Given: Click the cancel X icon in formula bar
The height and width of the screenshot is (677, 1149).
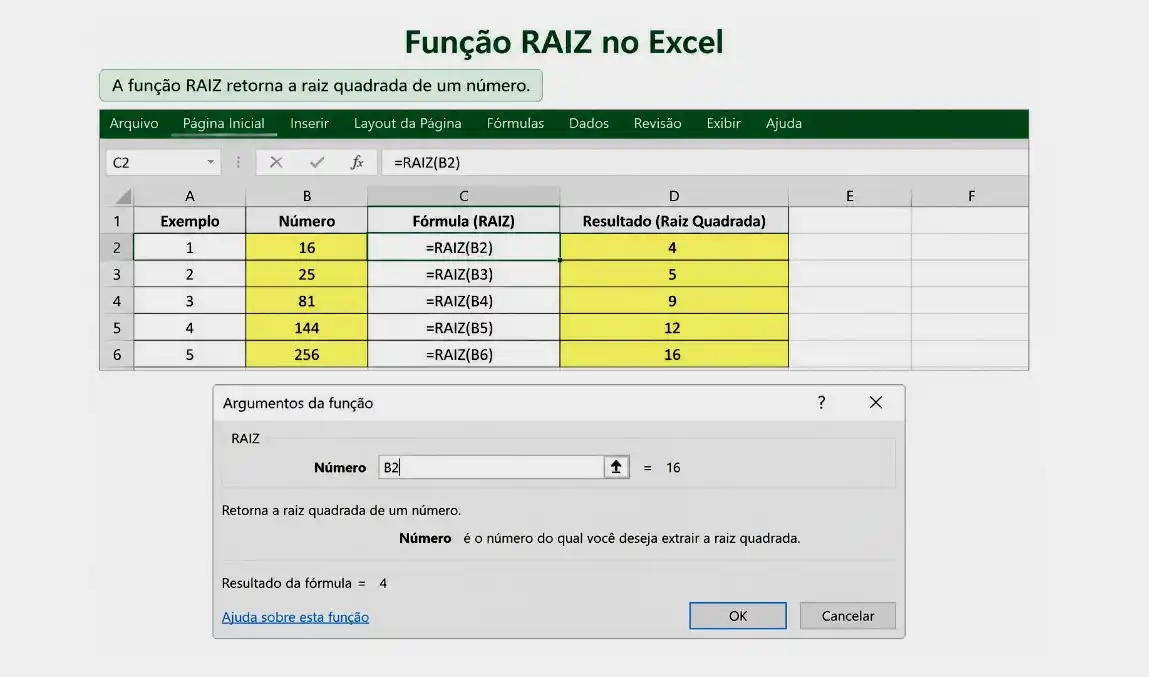Looking at the screenshot, I should point(276,163).
